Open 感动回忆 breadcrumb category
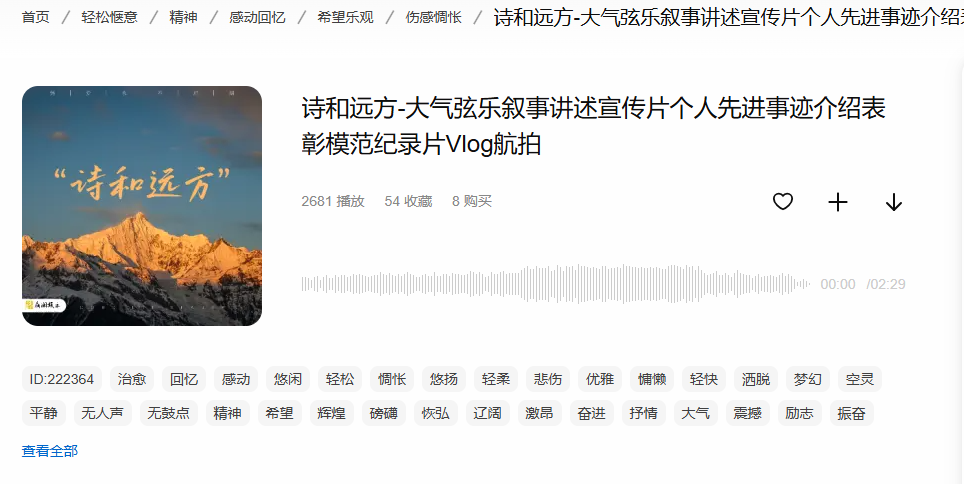Screen dimensions: 964x484 (257, 17)
